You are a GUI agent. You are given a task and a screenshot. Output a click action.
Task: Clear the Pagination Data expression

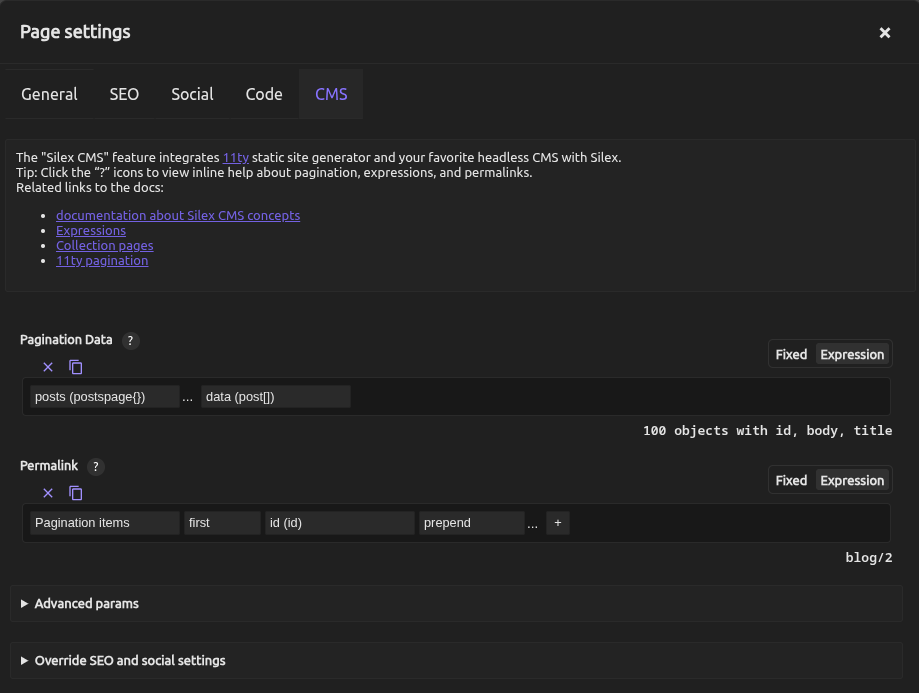[x=48, y=367]
